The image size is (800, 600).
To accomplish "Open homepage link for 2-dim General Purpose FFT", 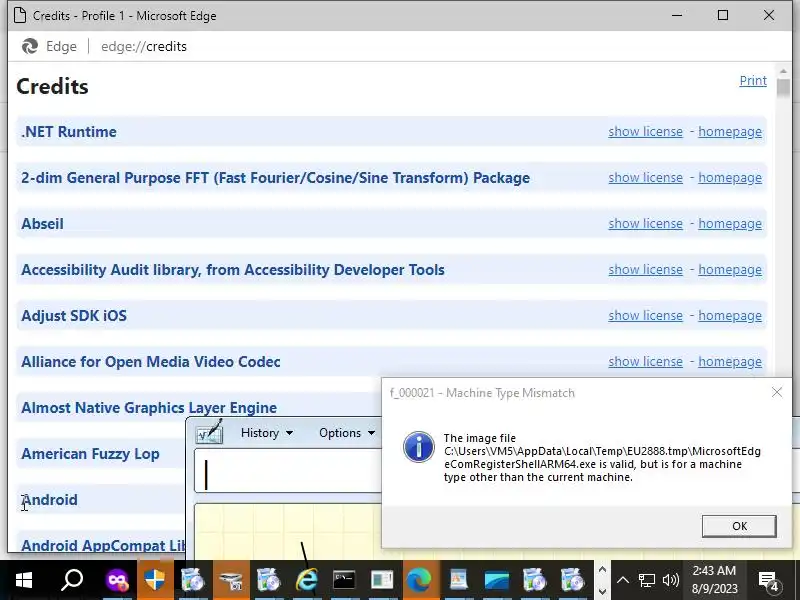I will (730, 178).
